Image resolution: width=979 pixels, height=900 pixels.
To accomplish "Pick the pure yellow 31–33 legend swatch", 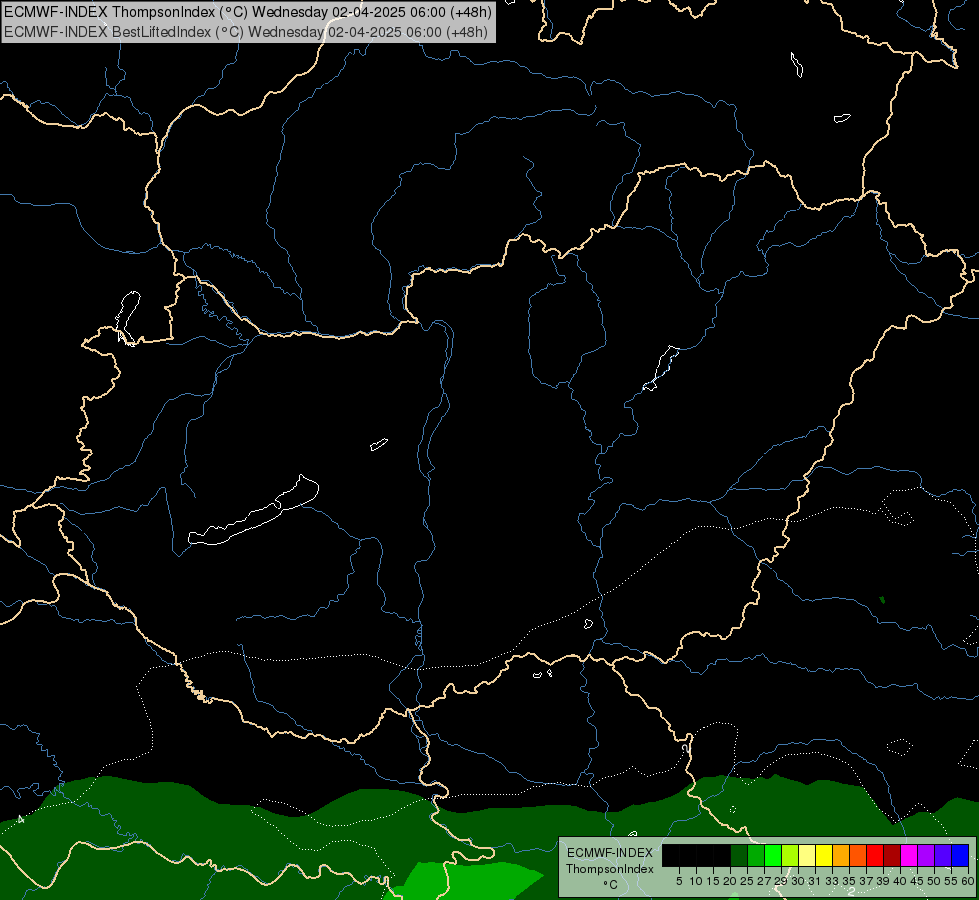I will [x=824, y=856].
